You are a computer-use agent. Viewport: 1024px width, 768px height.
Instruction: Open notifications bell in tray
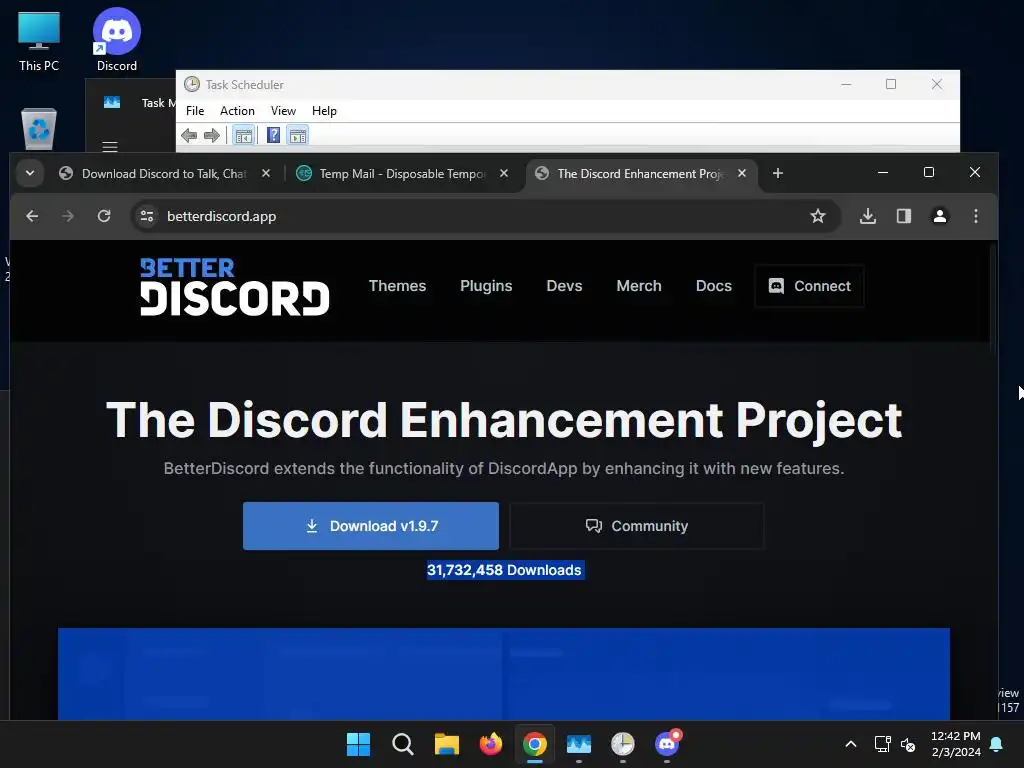pos(997,744)
